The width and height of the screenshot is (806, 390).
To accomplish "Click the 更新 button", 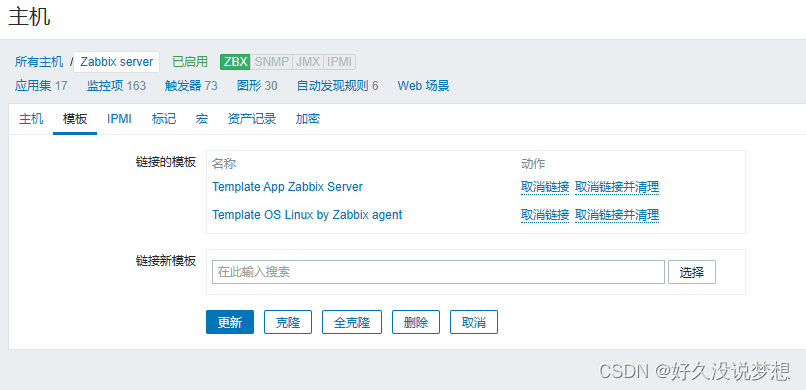I will click(x=230, y=322).
